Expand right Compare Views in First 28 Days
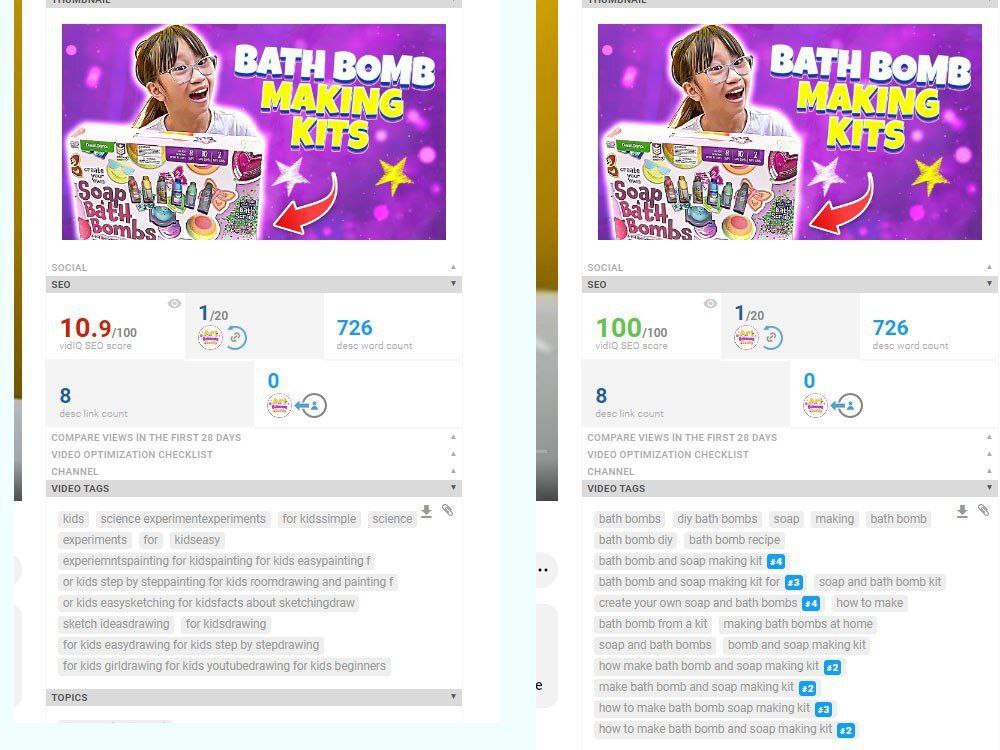The width and height of the screenshot is (1000, 750). [790, 438]
